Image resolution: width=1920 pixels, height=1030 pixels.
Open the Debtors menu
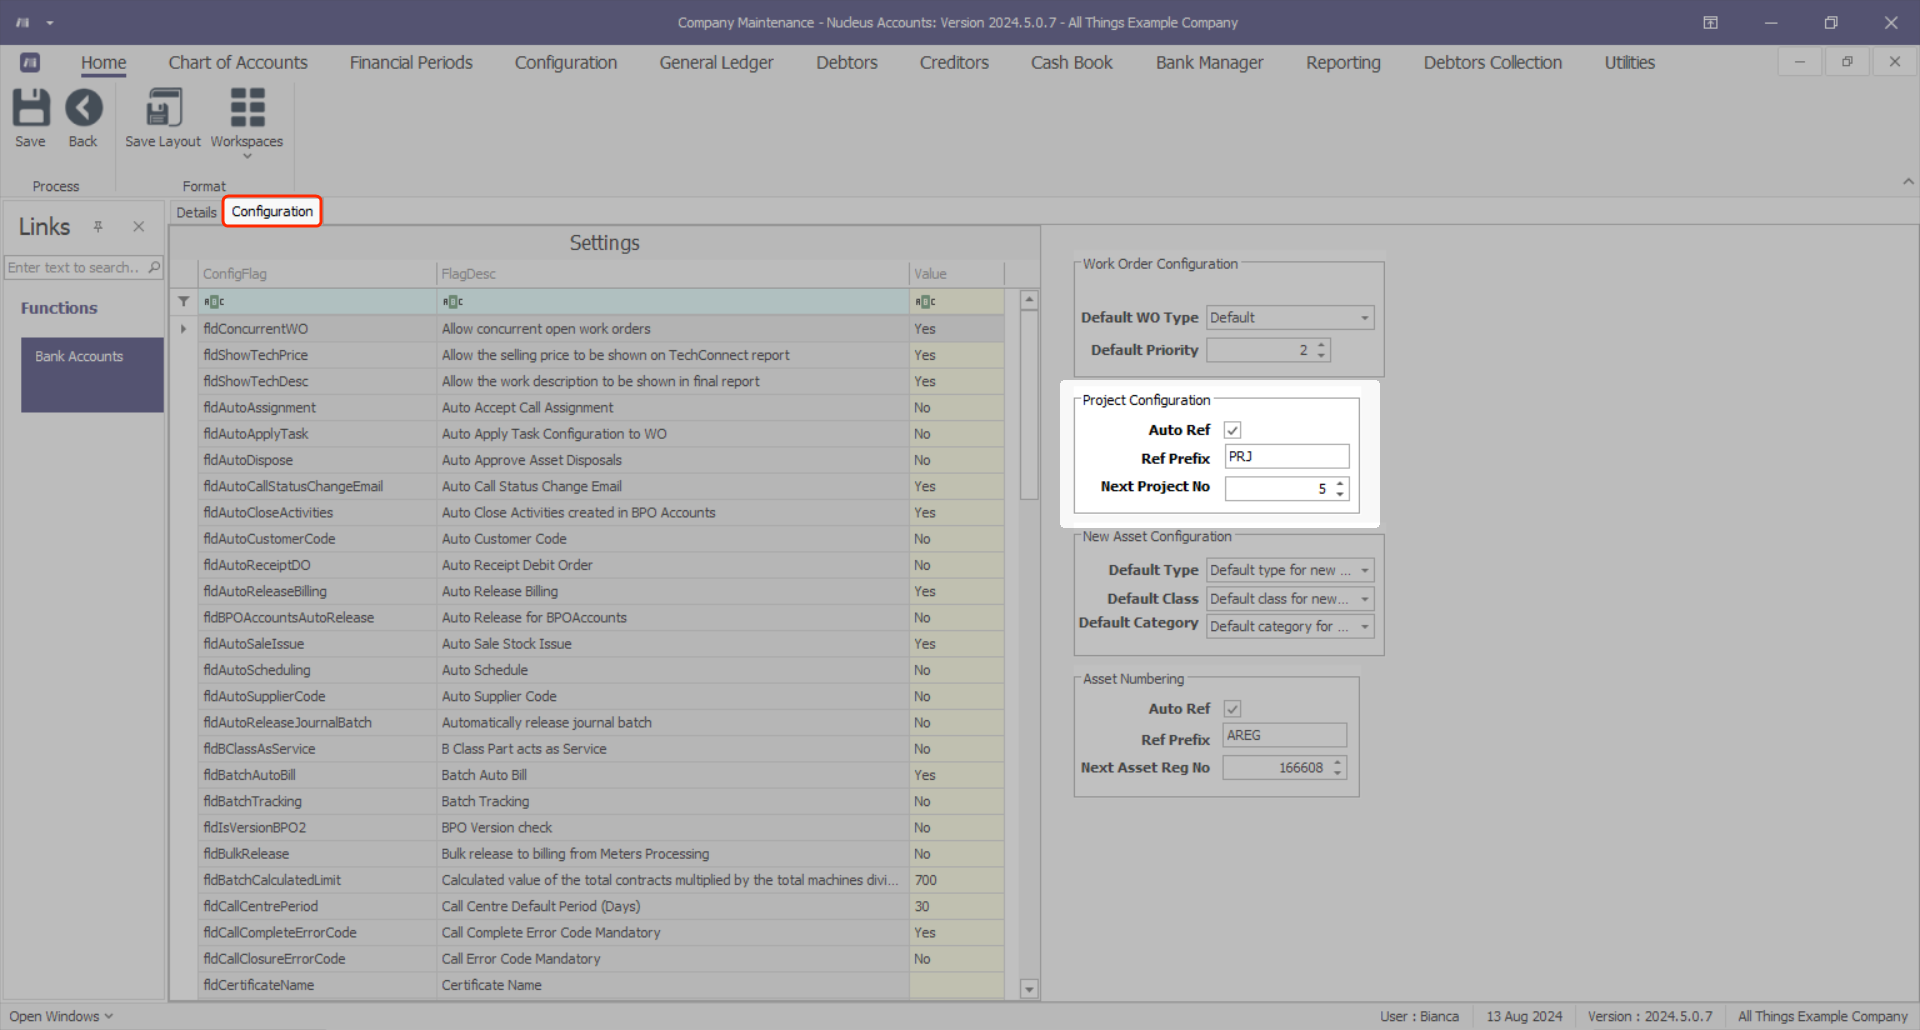tap(847, 62)
